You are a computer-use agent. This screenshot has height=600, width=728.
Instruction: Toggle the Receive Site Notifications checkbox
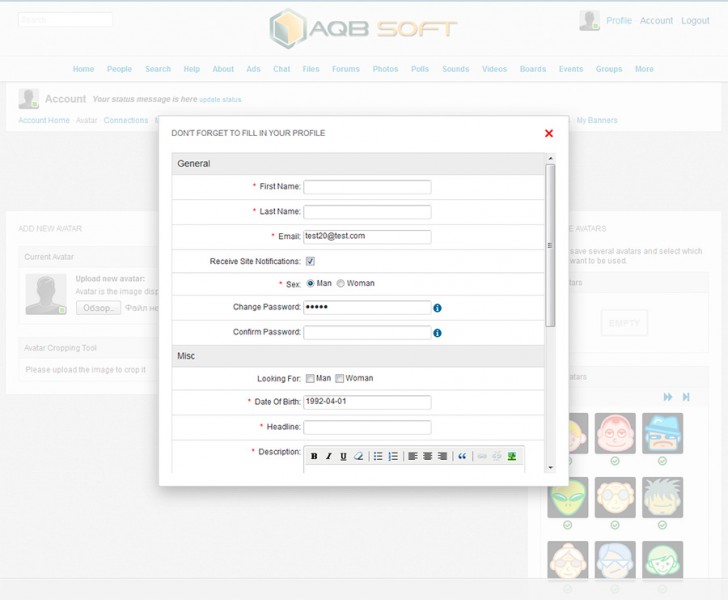tap(310, 261)
